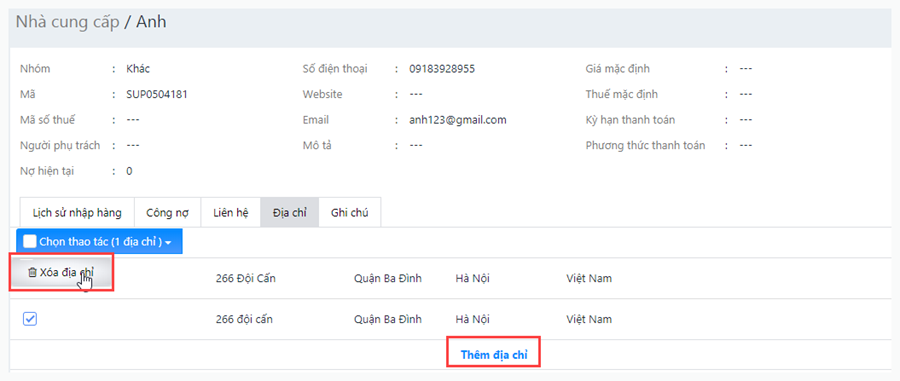The image size is (900, 381).
Task: Uncheck the checkbox for 266 đội cấn row
Action: 30,318
